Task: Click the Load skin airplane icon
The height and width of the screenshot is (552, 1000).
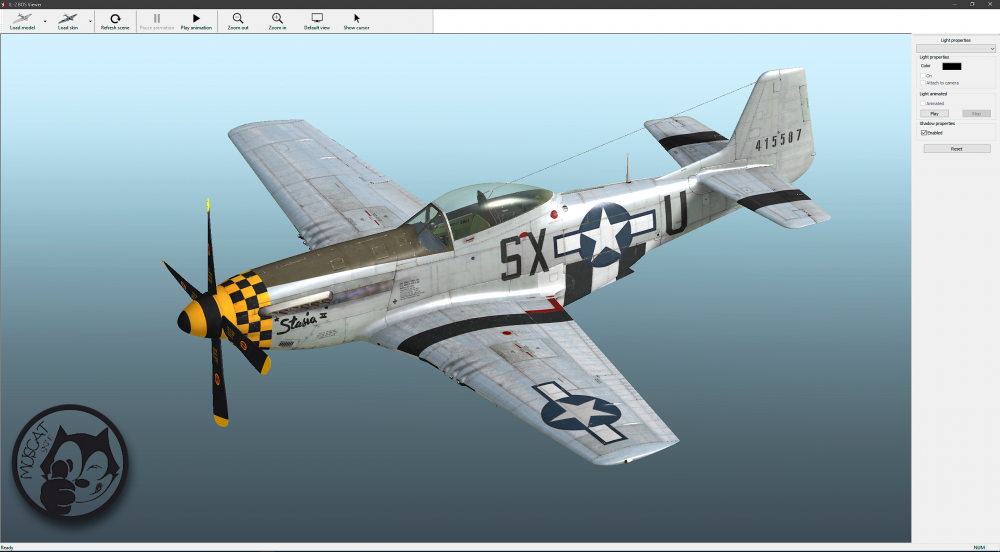Action: (x=68, y=19)
